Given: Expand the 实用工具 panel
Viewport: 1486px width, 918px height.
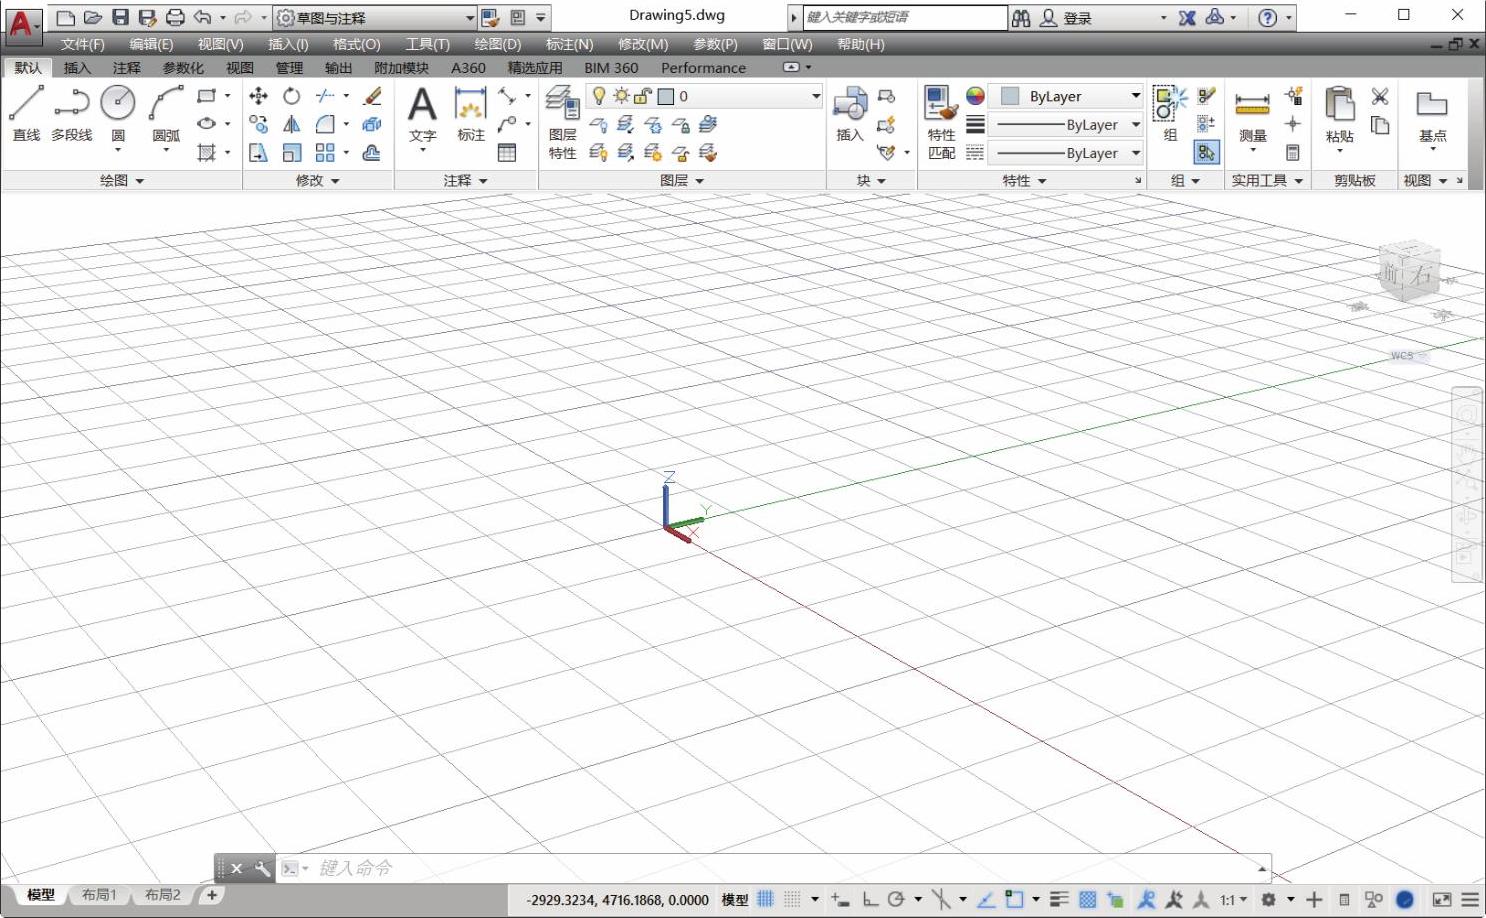Looking at the screenshot, I should pos(1267,180).
